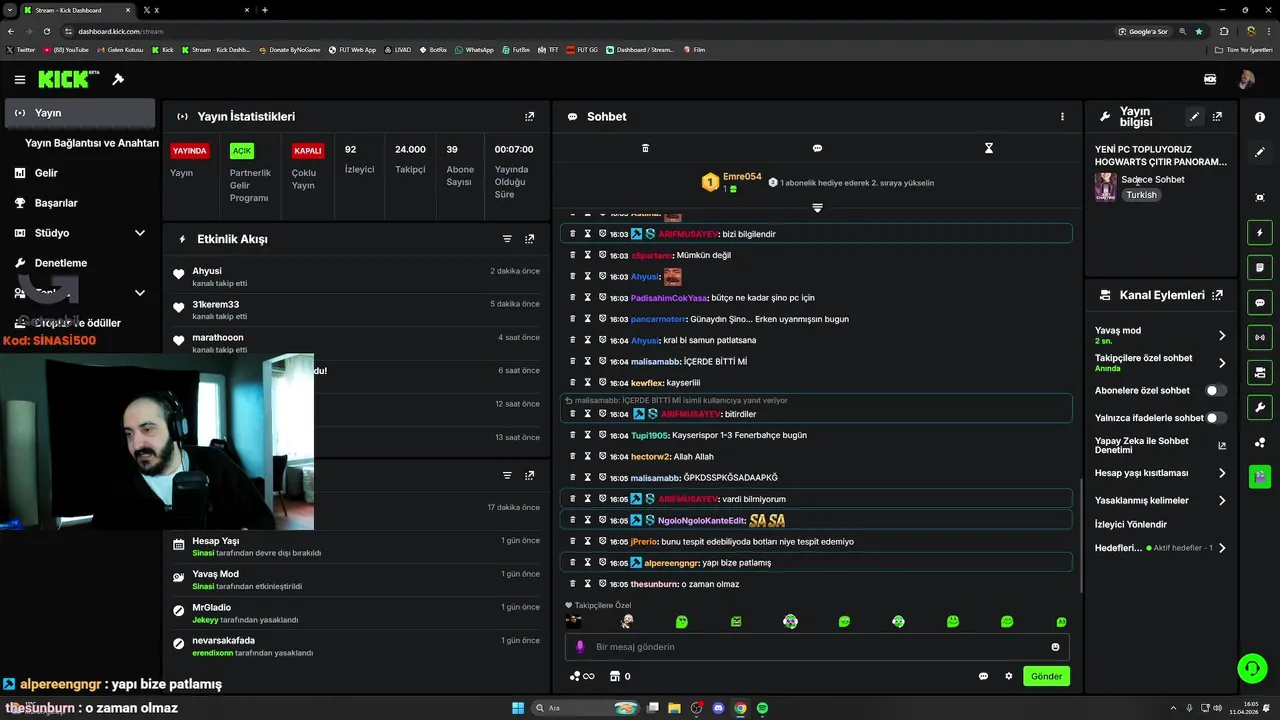
Task: Click İzleyici Yönlendir
Action: pyautogui.click(x=1131, y=524)
